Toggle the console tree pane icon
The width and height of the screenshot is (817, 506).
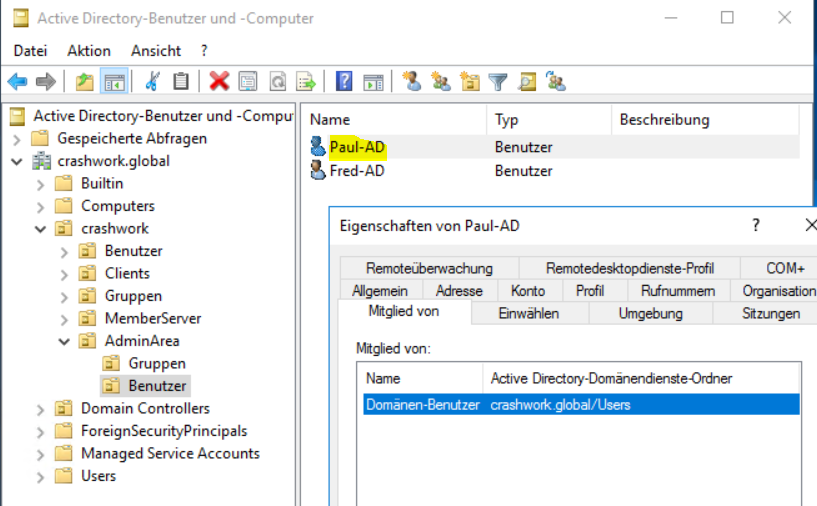114,82
